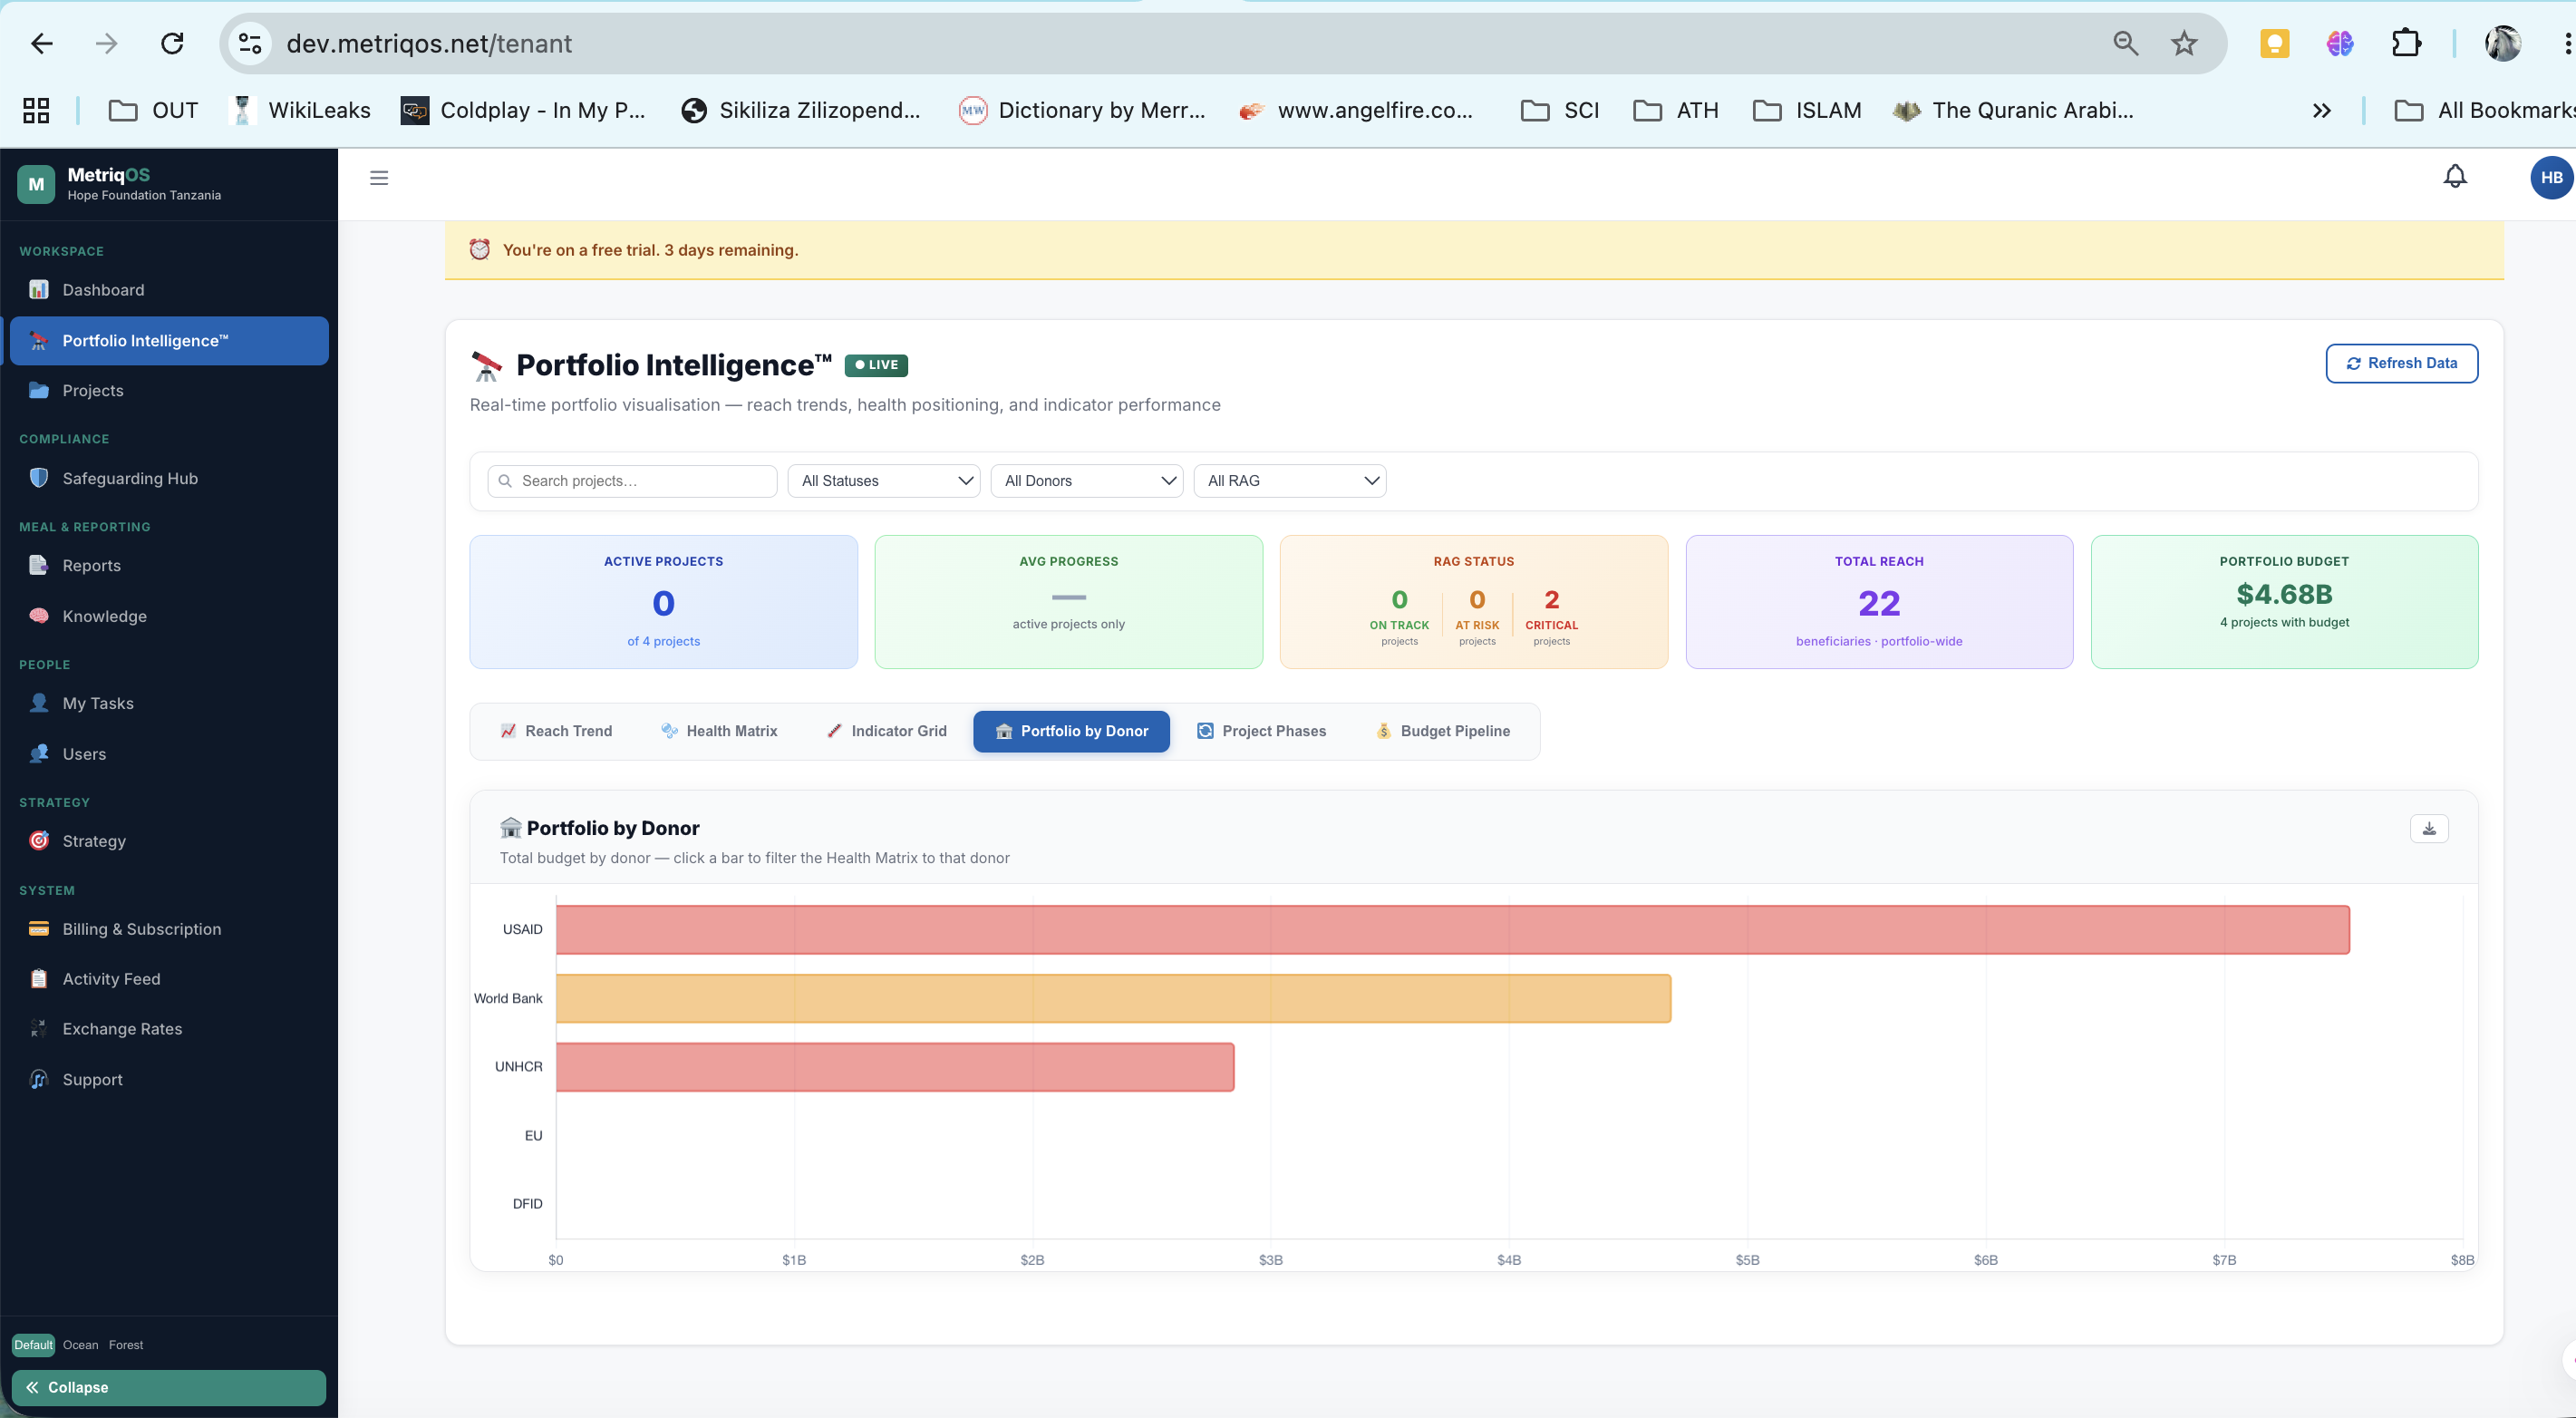Image resolution: width=2576 pixels, height=1418 pixels.
Task: Select the Ocean theme option
Action: [x=81, y=1345]
